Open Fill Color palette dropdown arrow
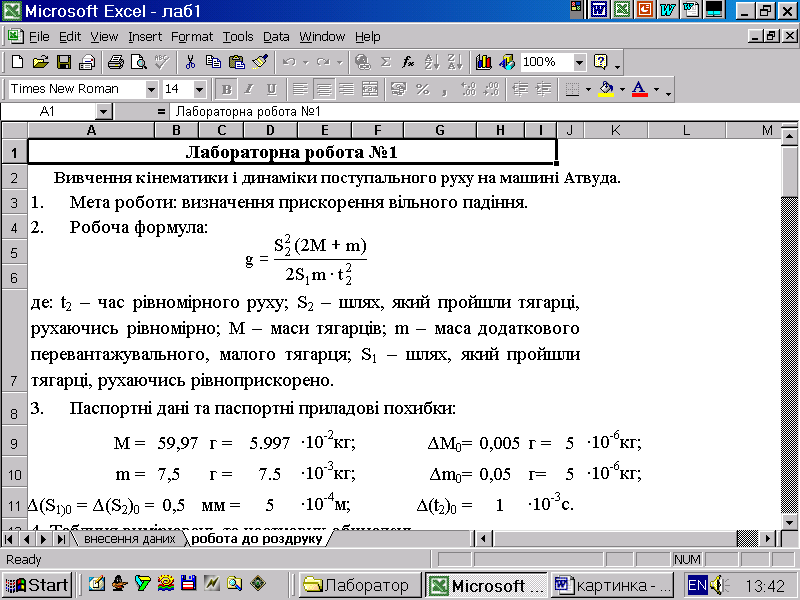The height and width of the screenshot is (600, 800). point(622,90)
